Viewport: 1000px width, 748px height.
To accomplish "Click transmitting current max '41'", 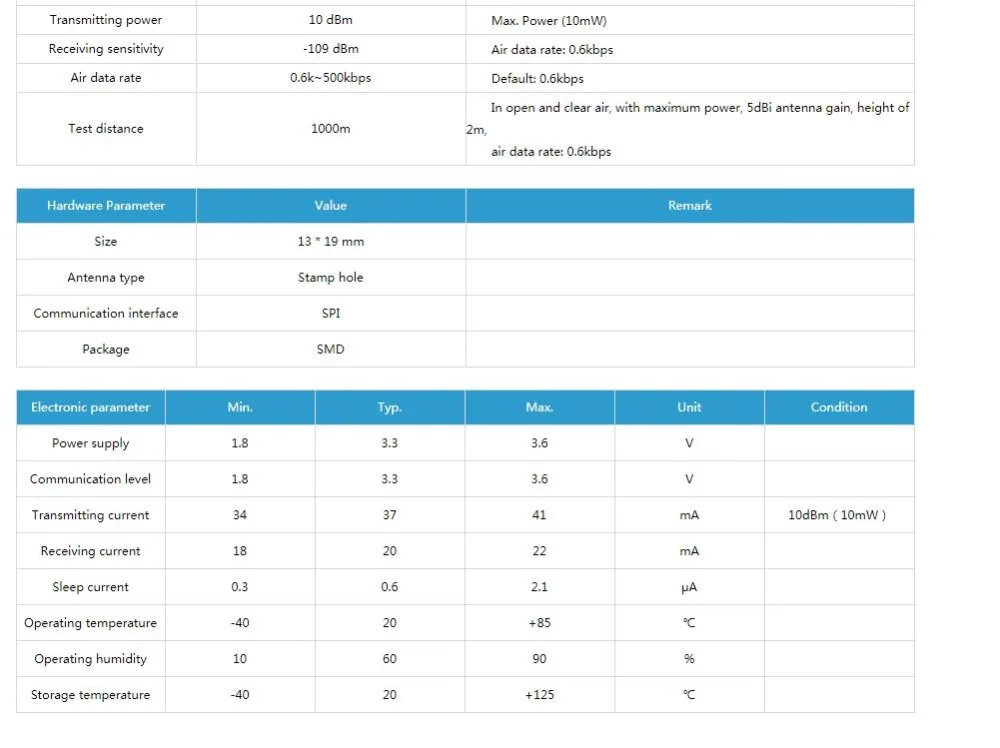I will [x=540, y=515].
